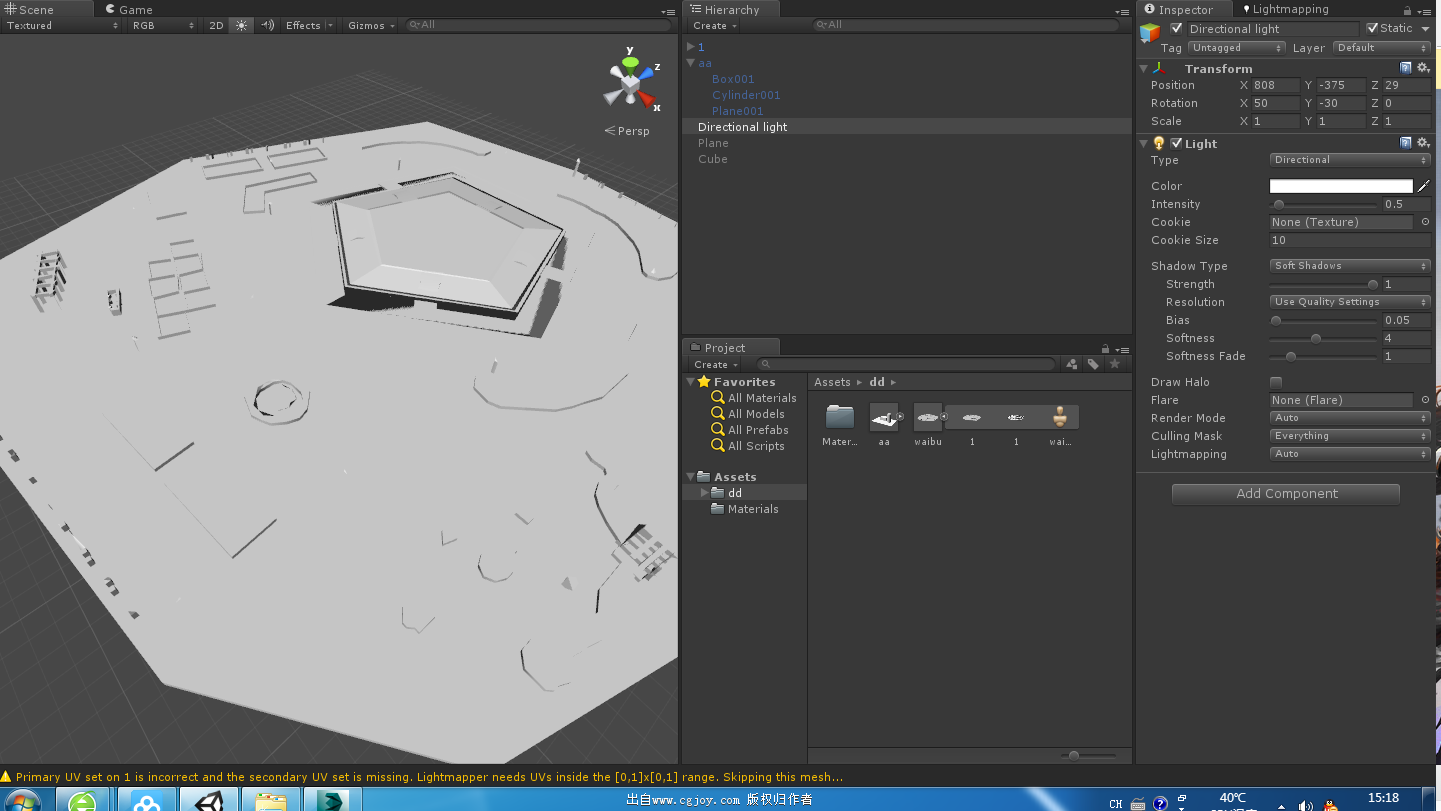Click Project search by type icon
The height and width of the screenshot is (811, 1441).
pos(1072,364)
